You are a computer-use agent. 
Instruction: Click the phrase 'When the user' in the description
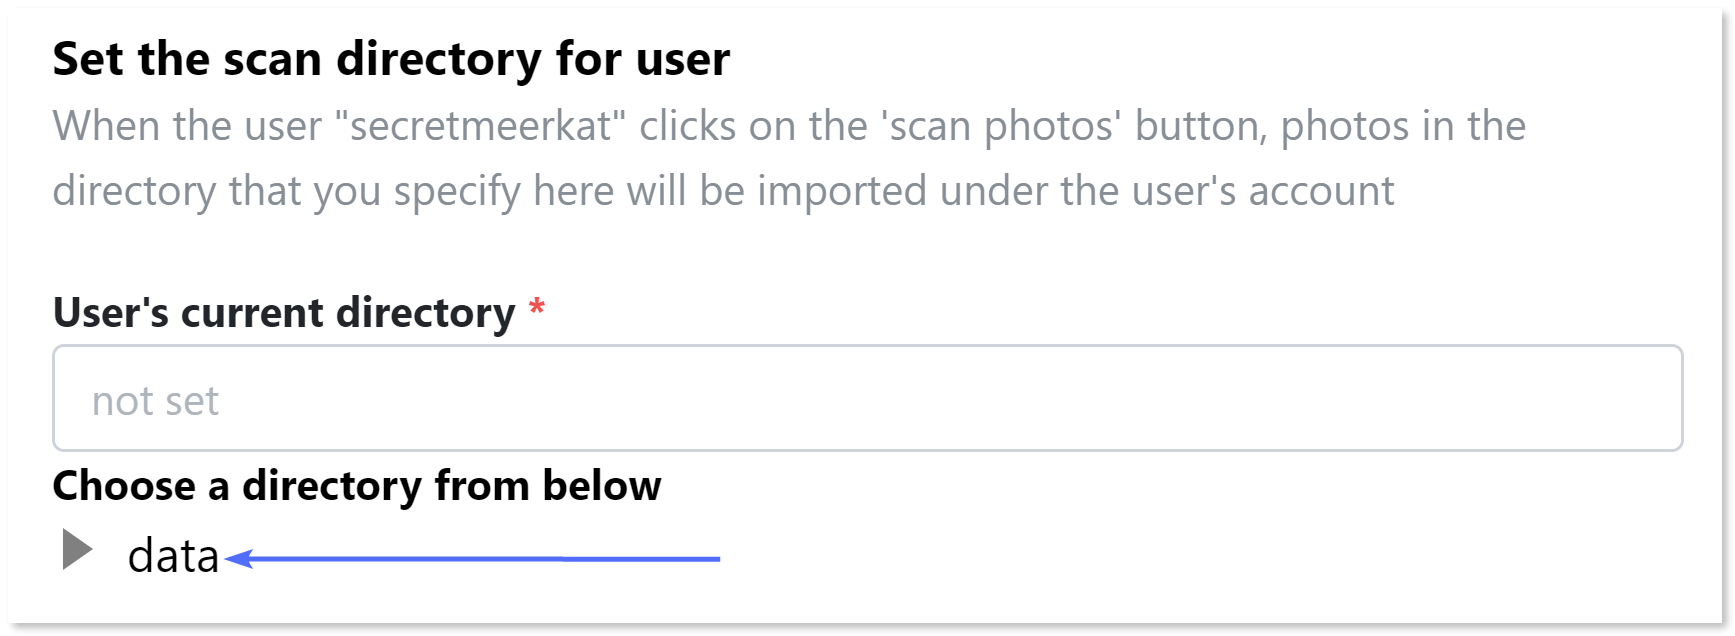(x=187, y=127)
